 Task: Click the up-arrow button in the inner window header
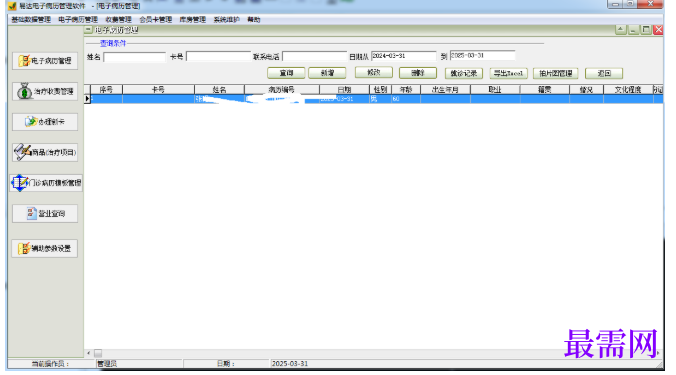[x=620, y=30]
